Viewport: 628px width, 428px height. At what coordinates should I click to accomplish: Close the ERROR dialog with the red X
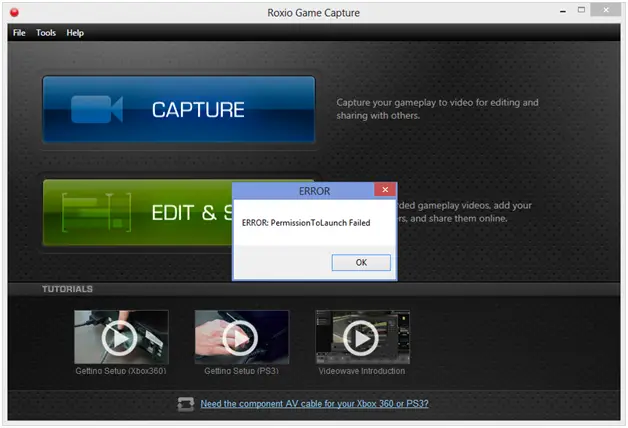pos(385,190)
